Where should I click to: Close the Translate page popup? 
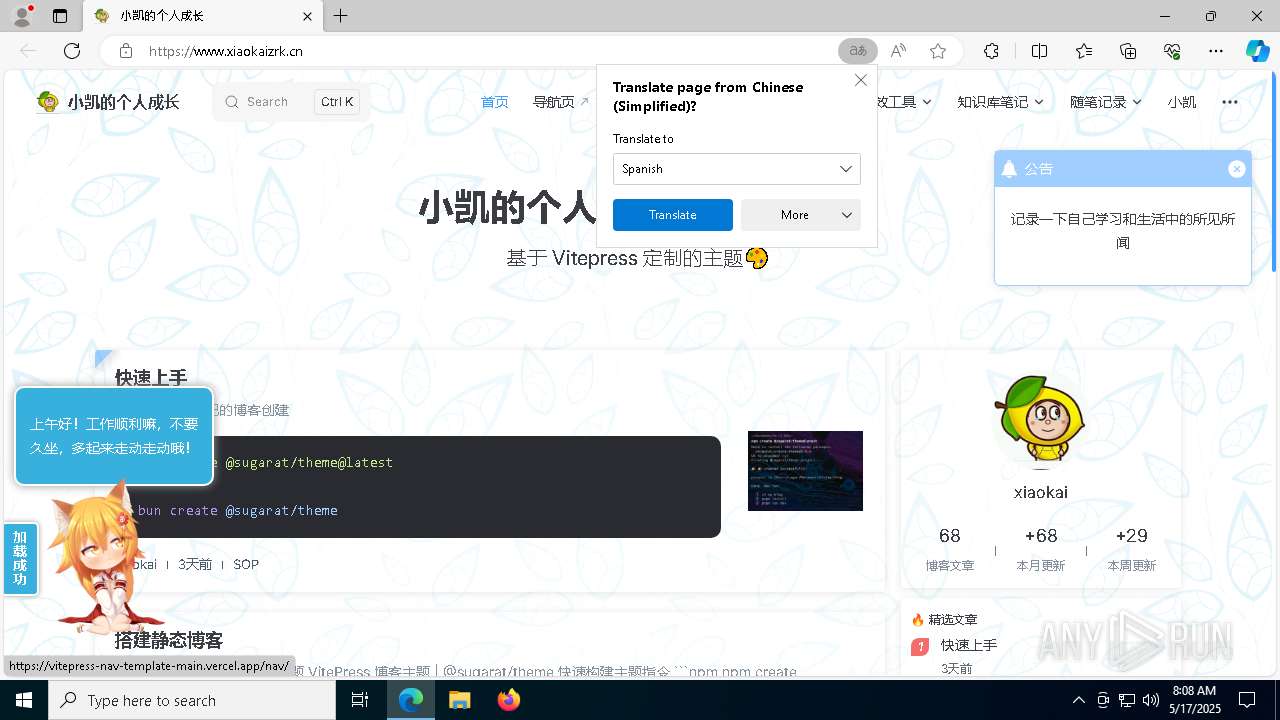[860, 80]
